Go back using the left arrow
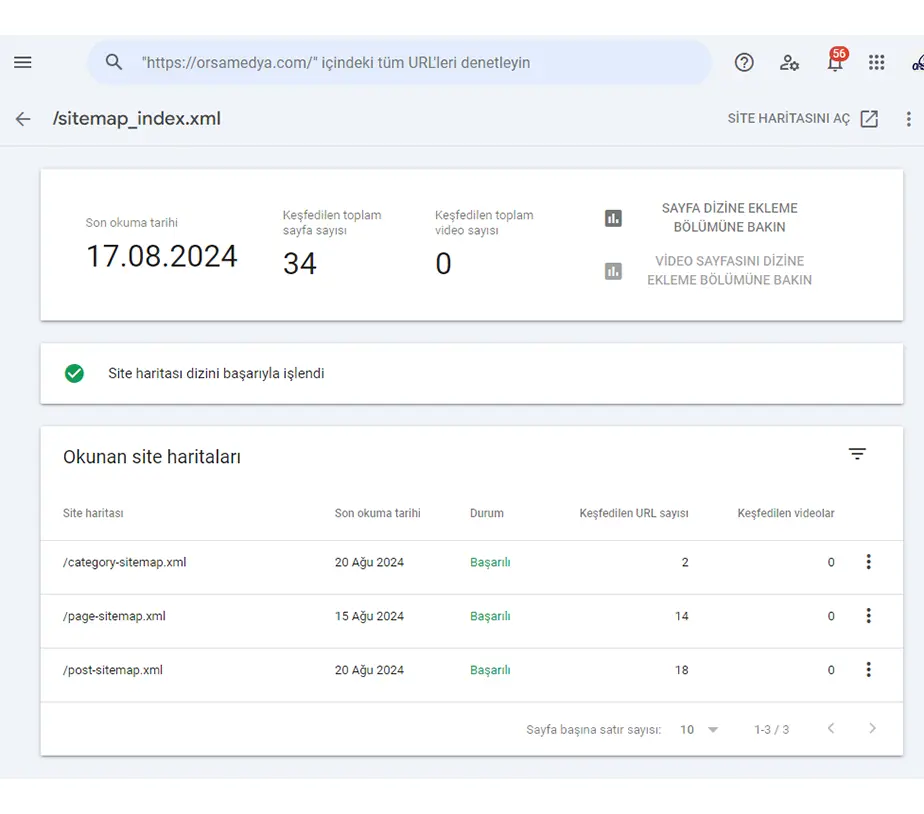The image size is (924, 814). [x=23, y=119]
